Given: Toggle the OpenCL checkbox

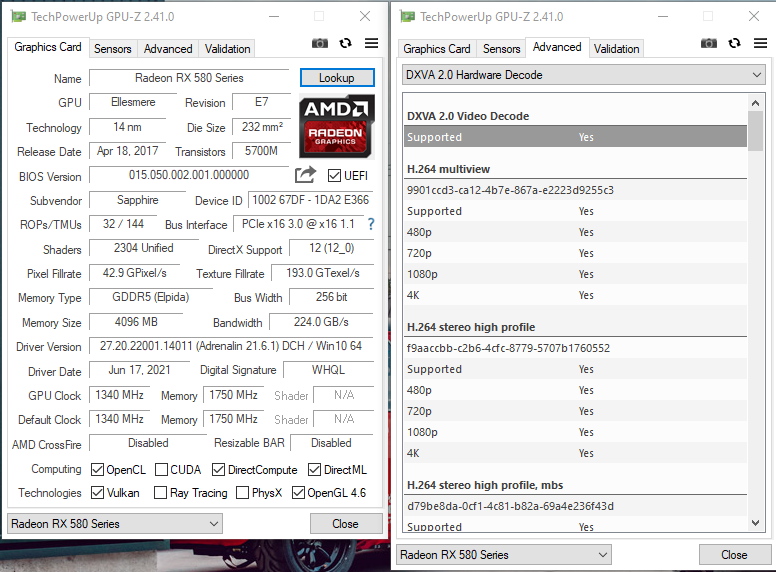Looking at the screenshot, I should [x=97, y=470].
